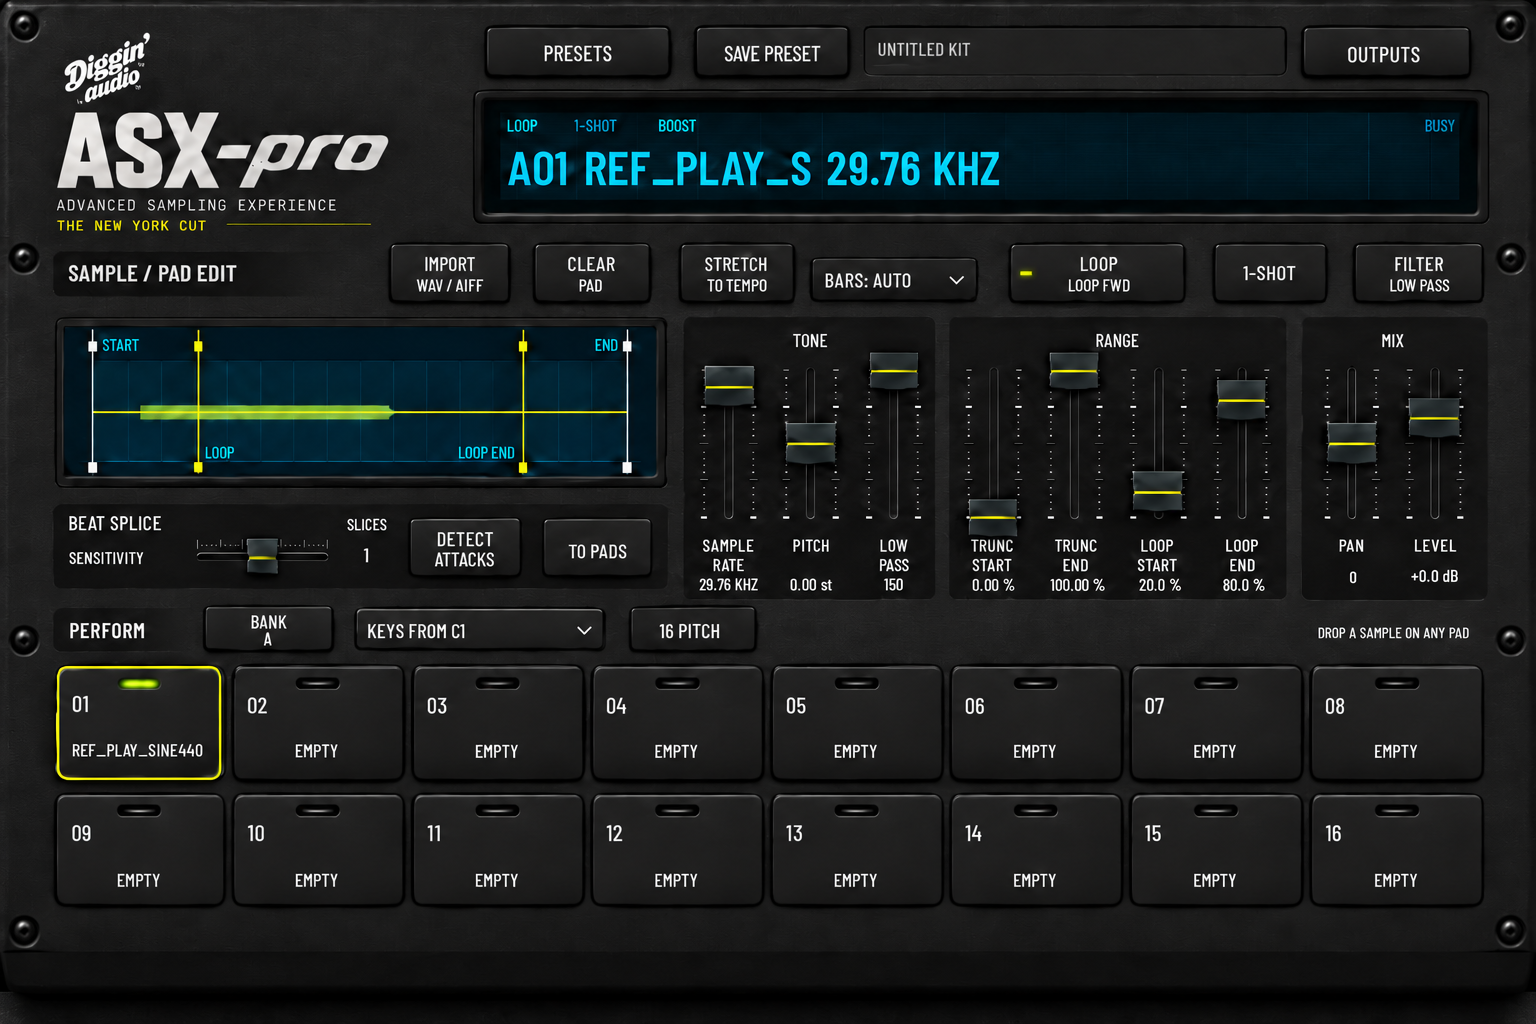Click the 1-SHOT indicator in display
Image resolution: width=1536 pixels, height=1024 pixels.
(595, 126)
